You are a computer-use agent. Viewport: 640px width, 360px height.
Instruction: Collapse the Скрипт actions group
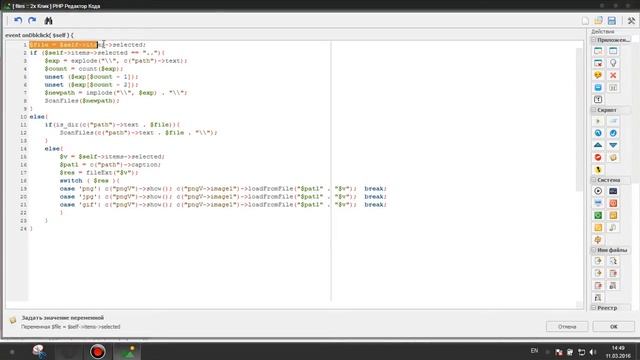(x=594, y=110)
